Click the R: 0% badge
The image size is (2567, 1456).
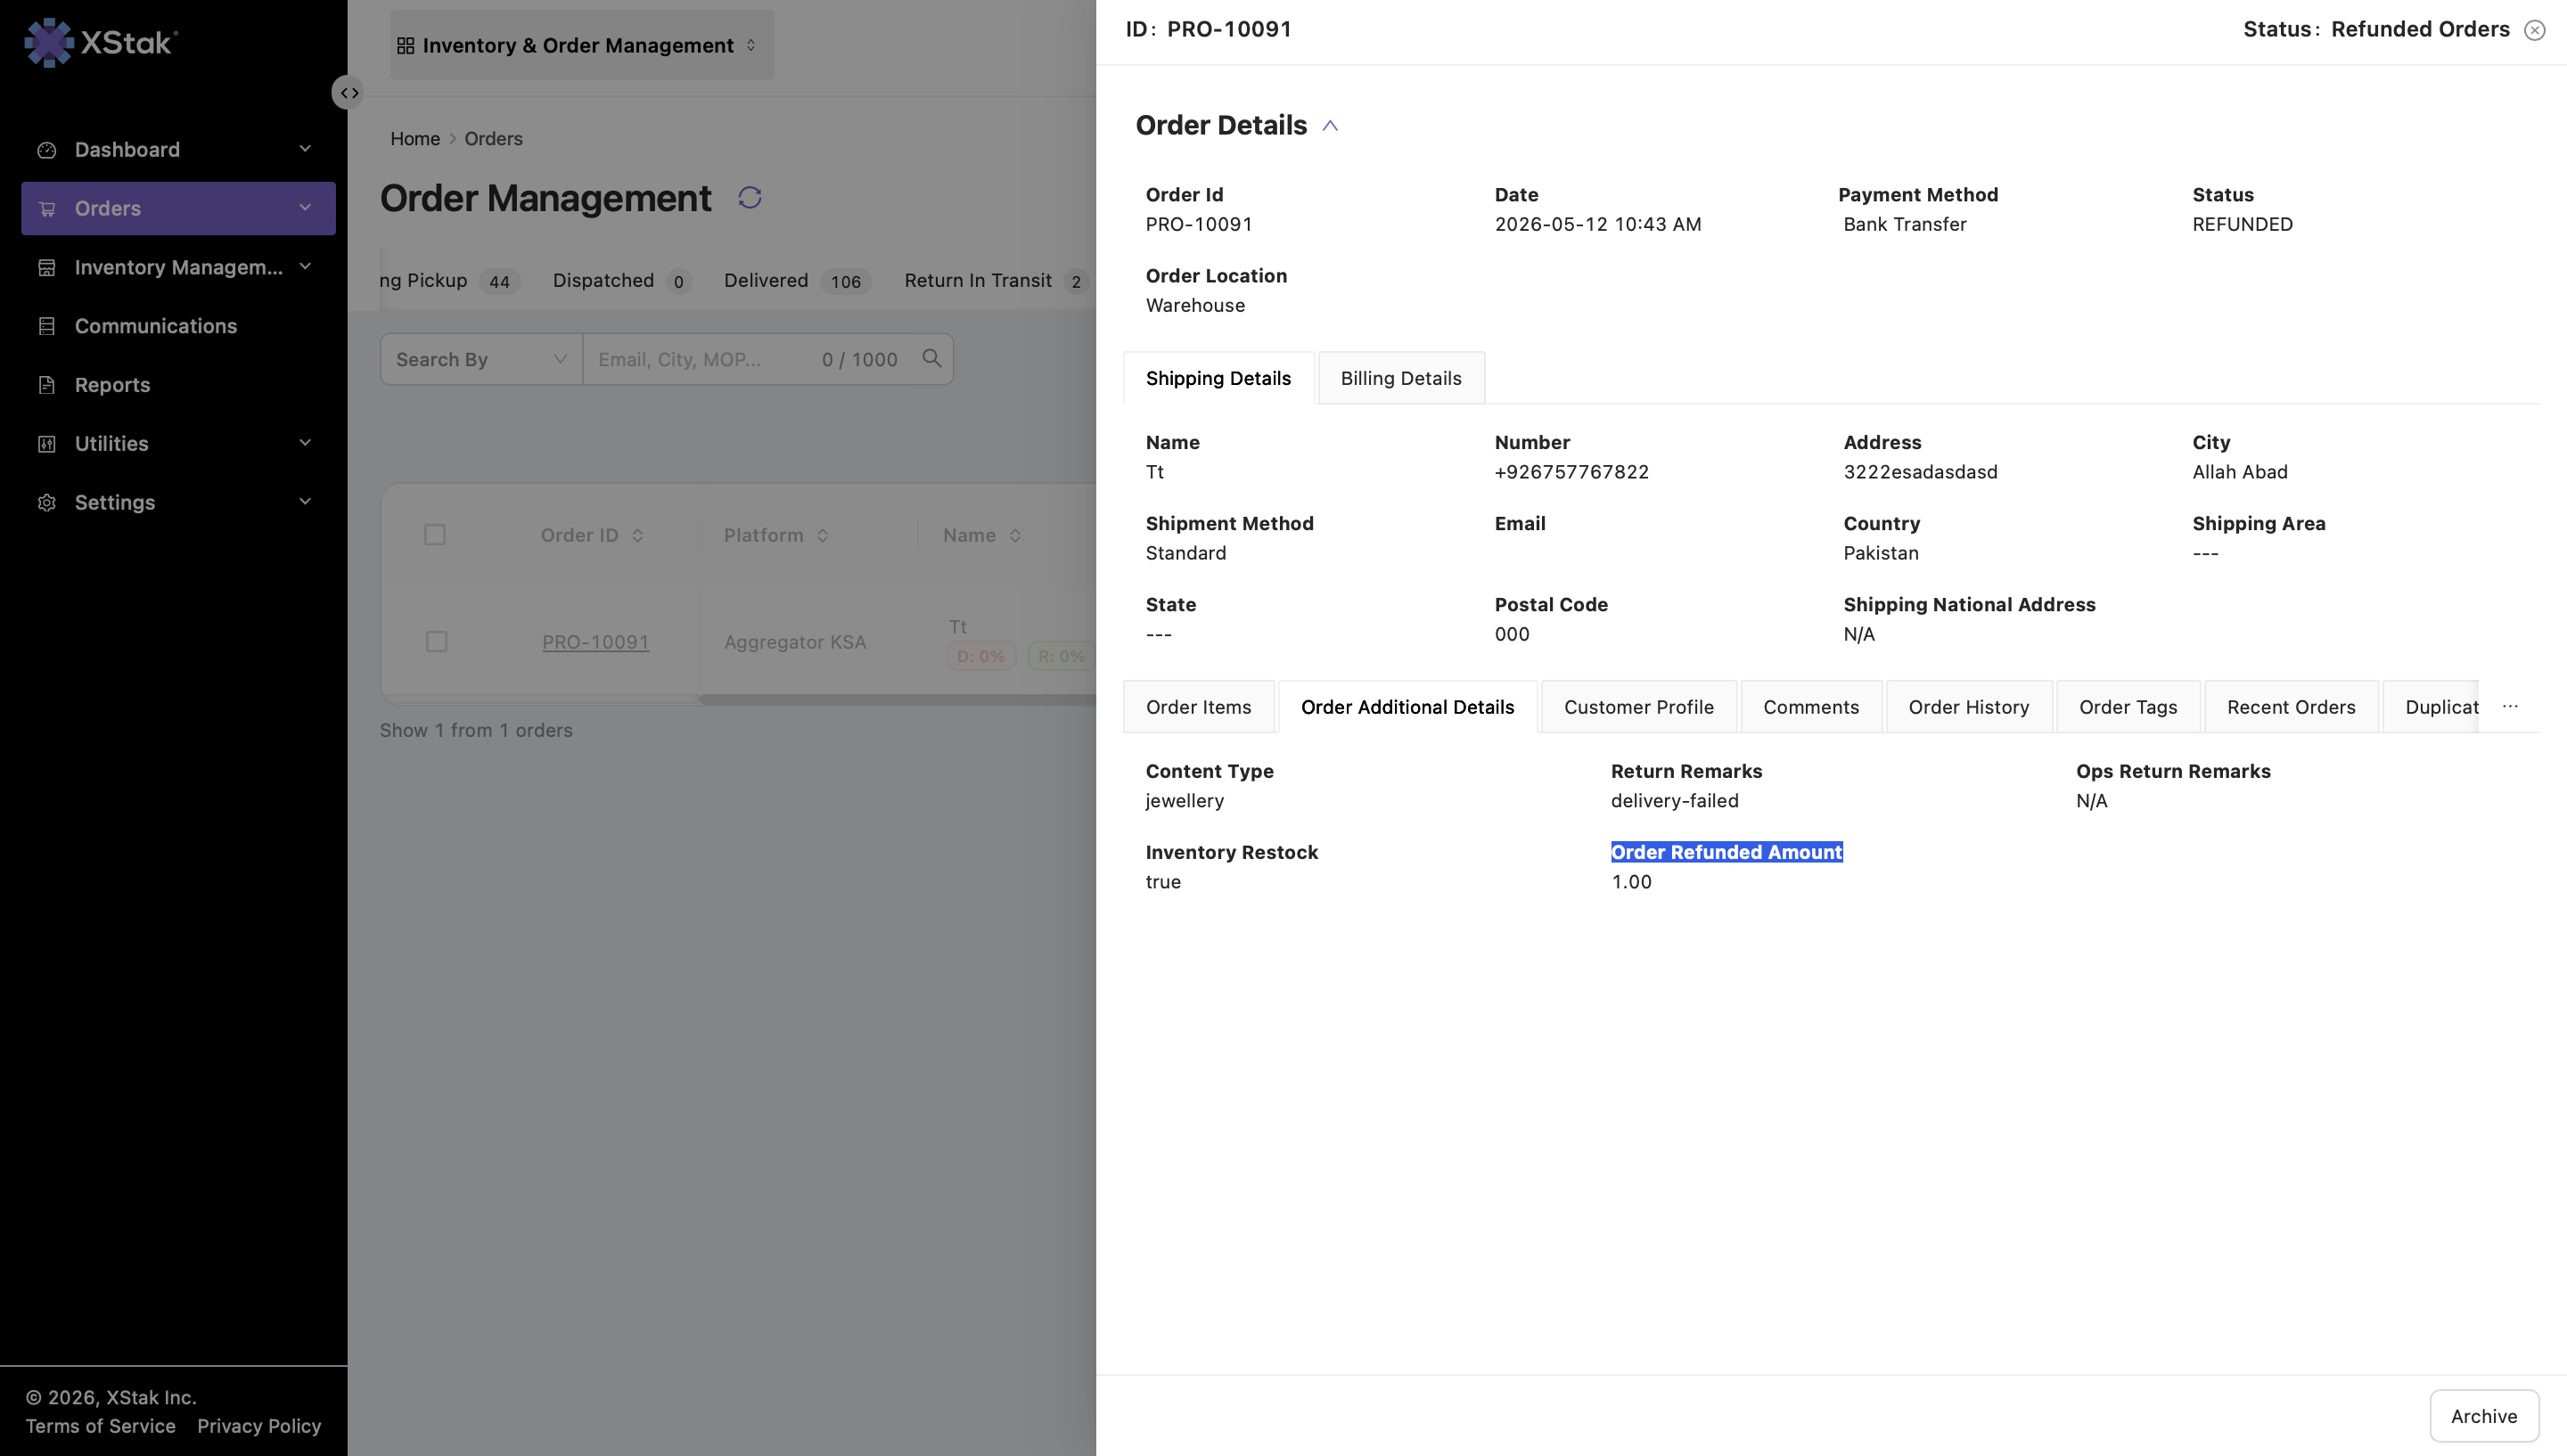click(1061, 657)
